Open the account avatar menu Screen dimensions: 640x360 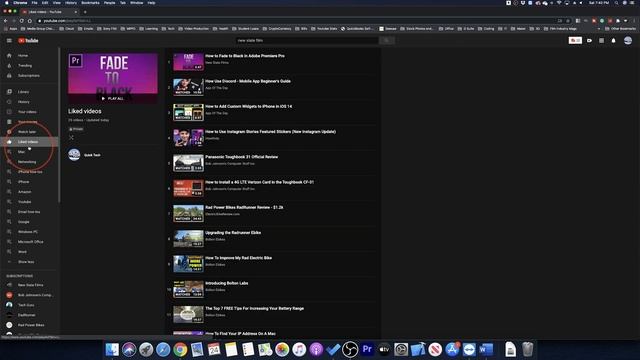[x=628, y=40]
